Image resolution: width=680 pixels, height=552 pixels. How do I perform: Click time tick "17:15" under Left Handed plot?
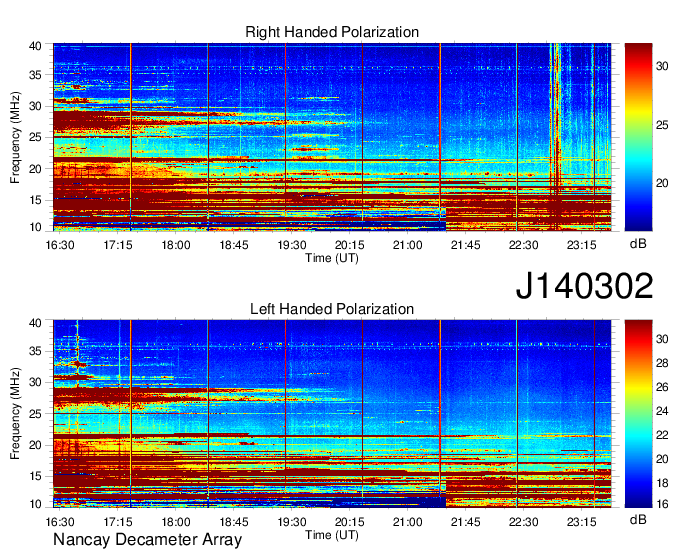pos(118,522)
